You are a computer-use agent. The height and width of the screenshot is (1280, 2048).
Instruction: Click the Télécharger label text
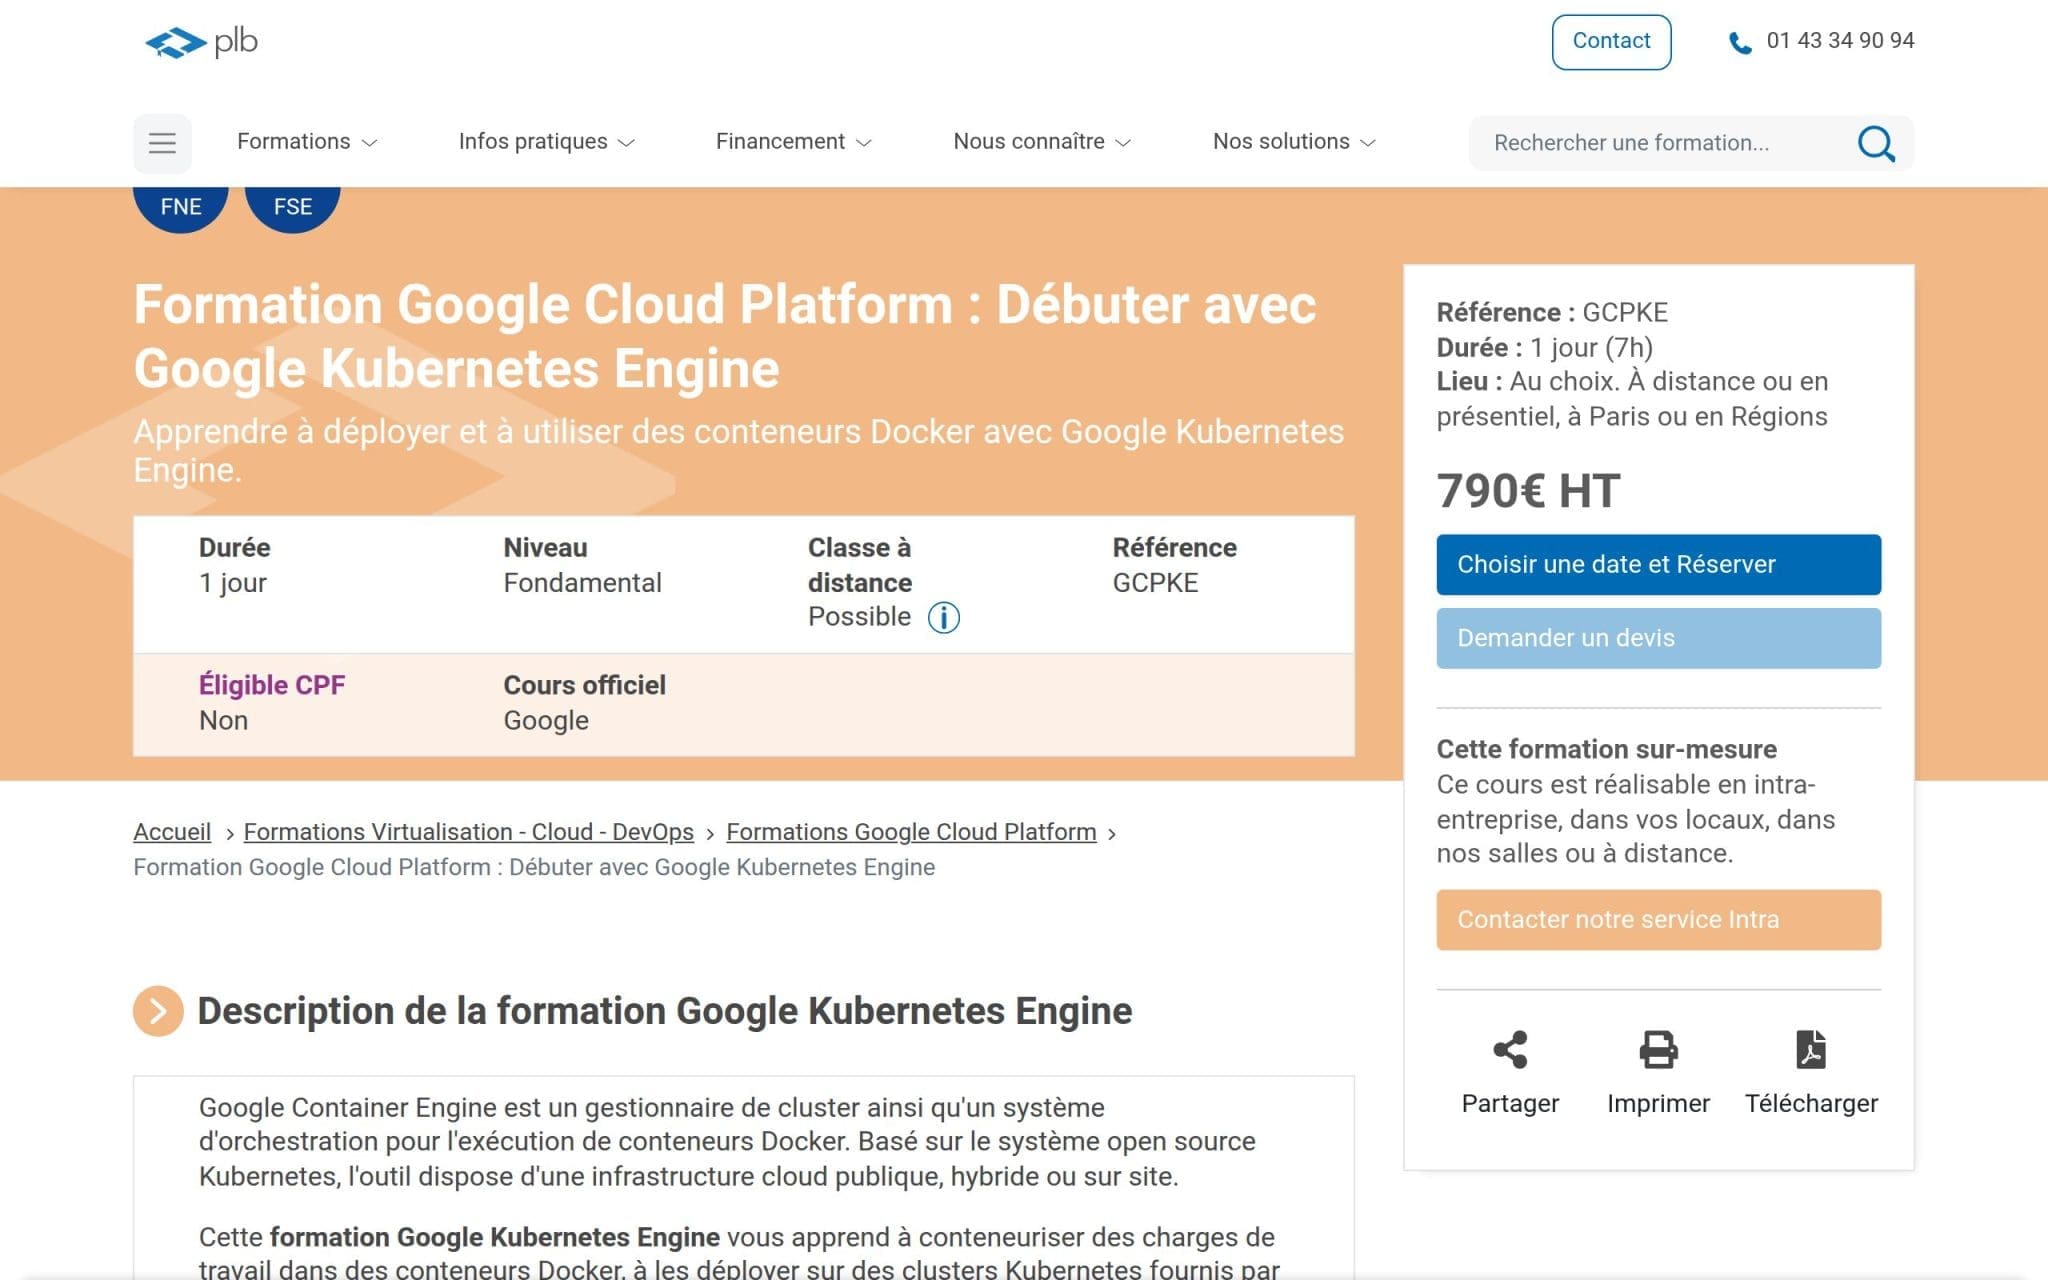point(1811,1103)
